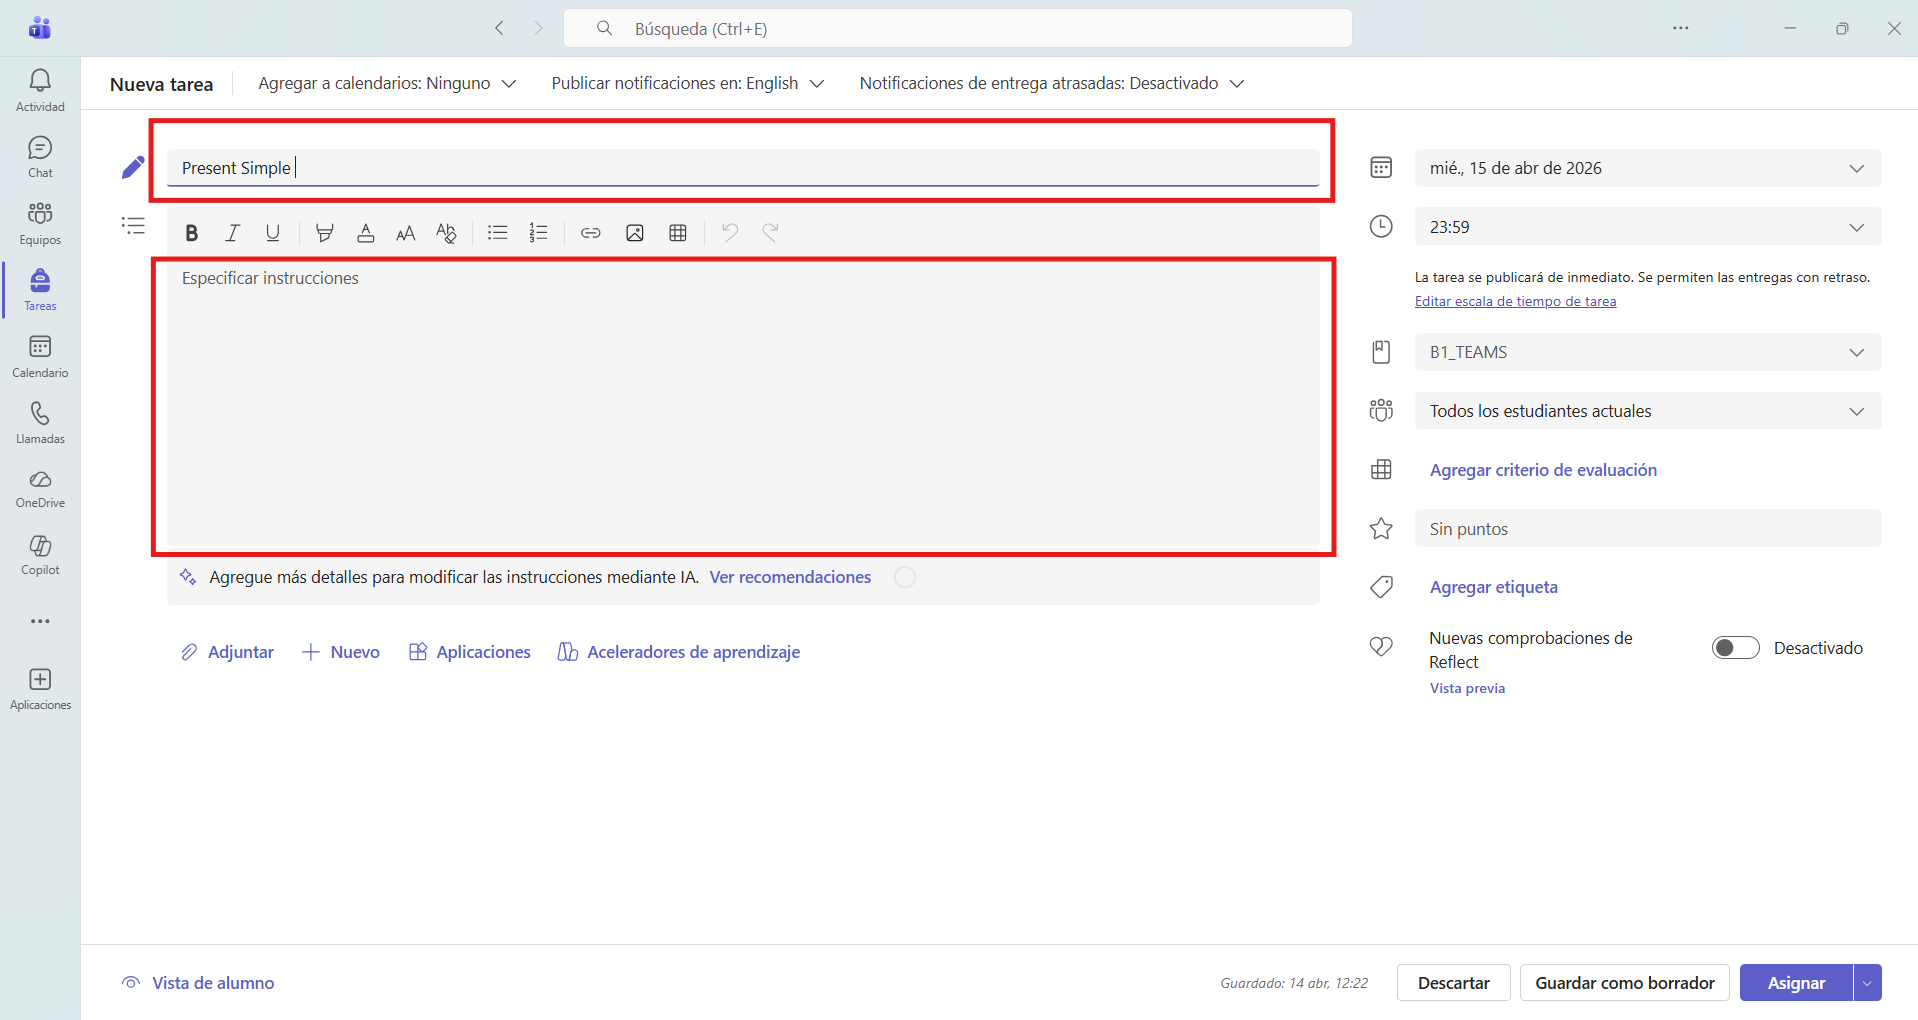Click Guardar como borrador
The image size is (1918, 1020).
coord(1625,983)
